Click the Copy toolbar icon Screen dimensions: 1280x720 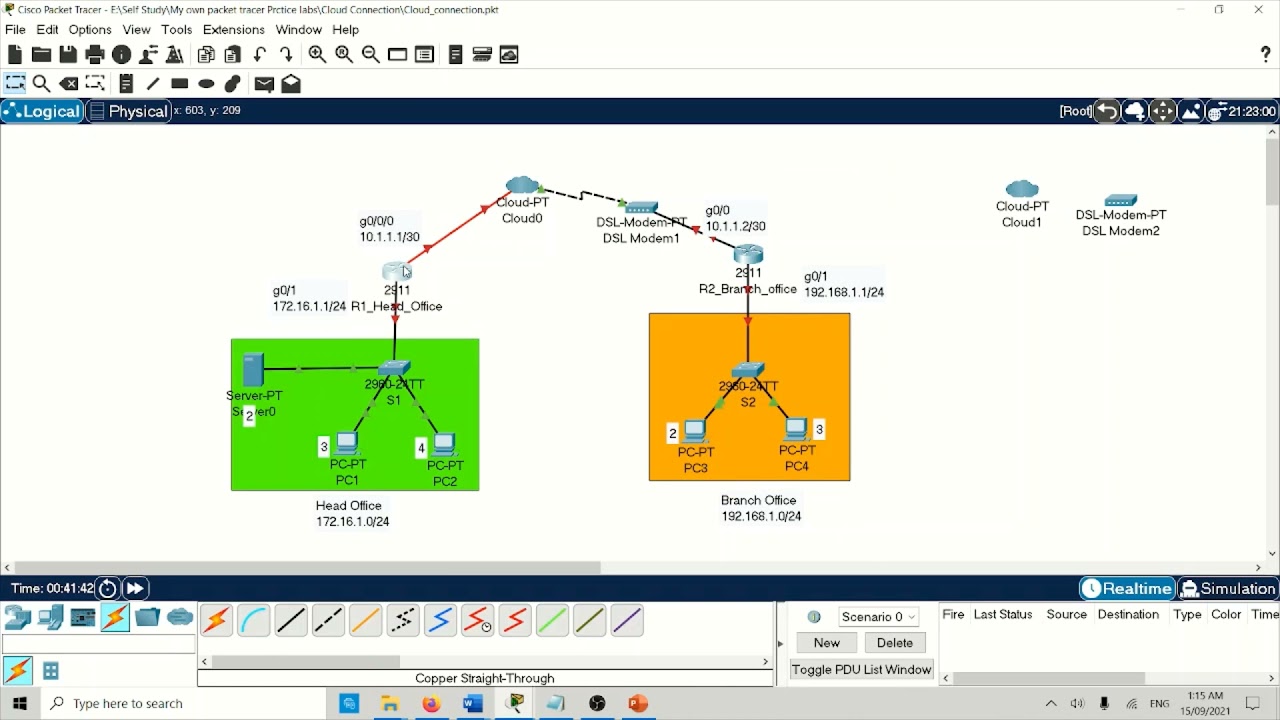pos(207,55)
